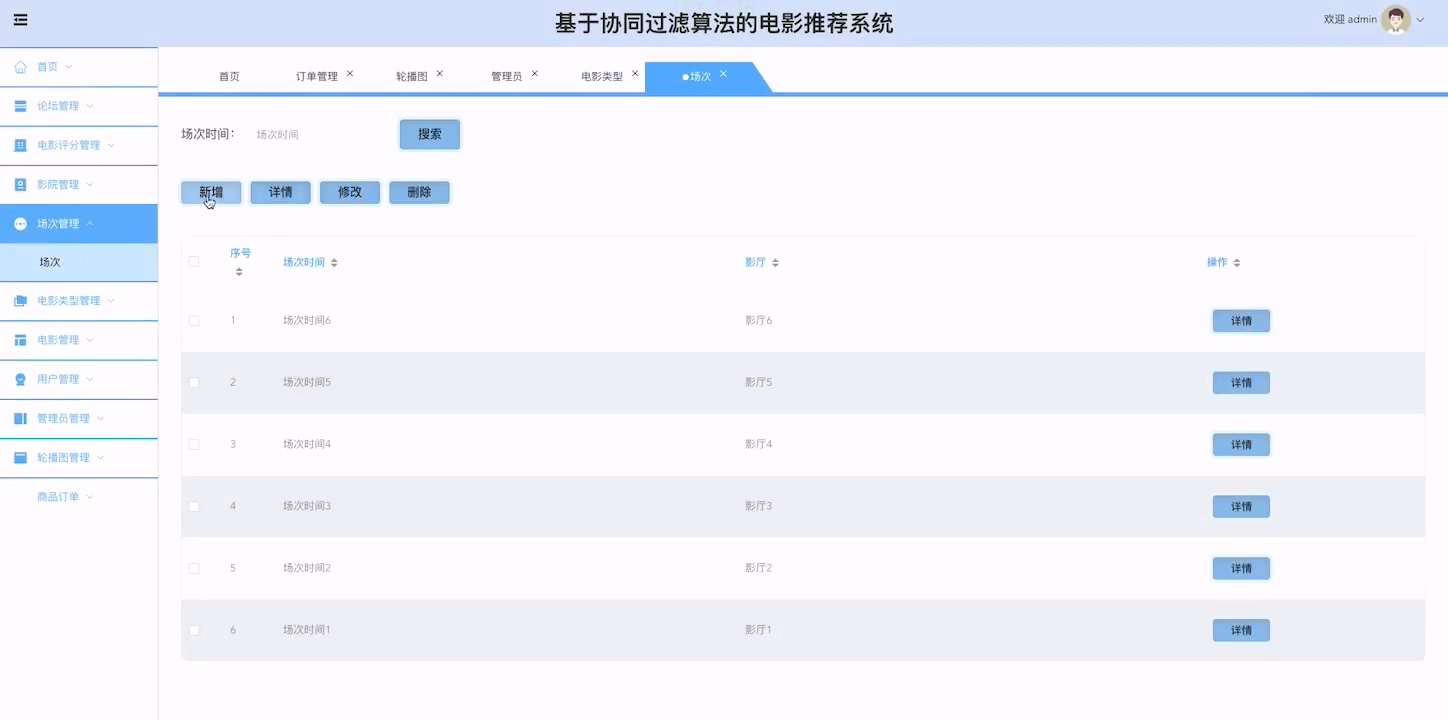The width and height of the screenshot is (1448, 720).
Task: Switch to the 电影类型 tab
Action: pyautogui.click(x=602, y=77)
